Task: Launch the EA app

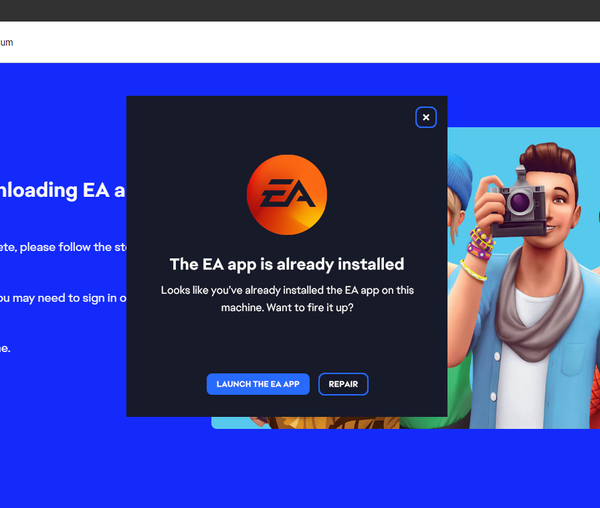Action: [x=258, y=384]
